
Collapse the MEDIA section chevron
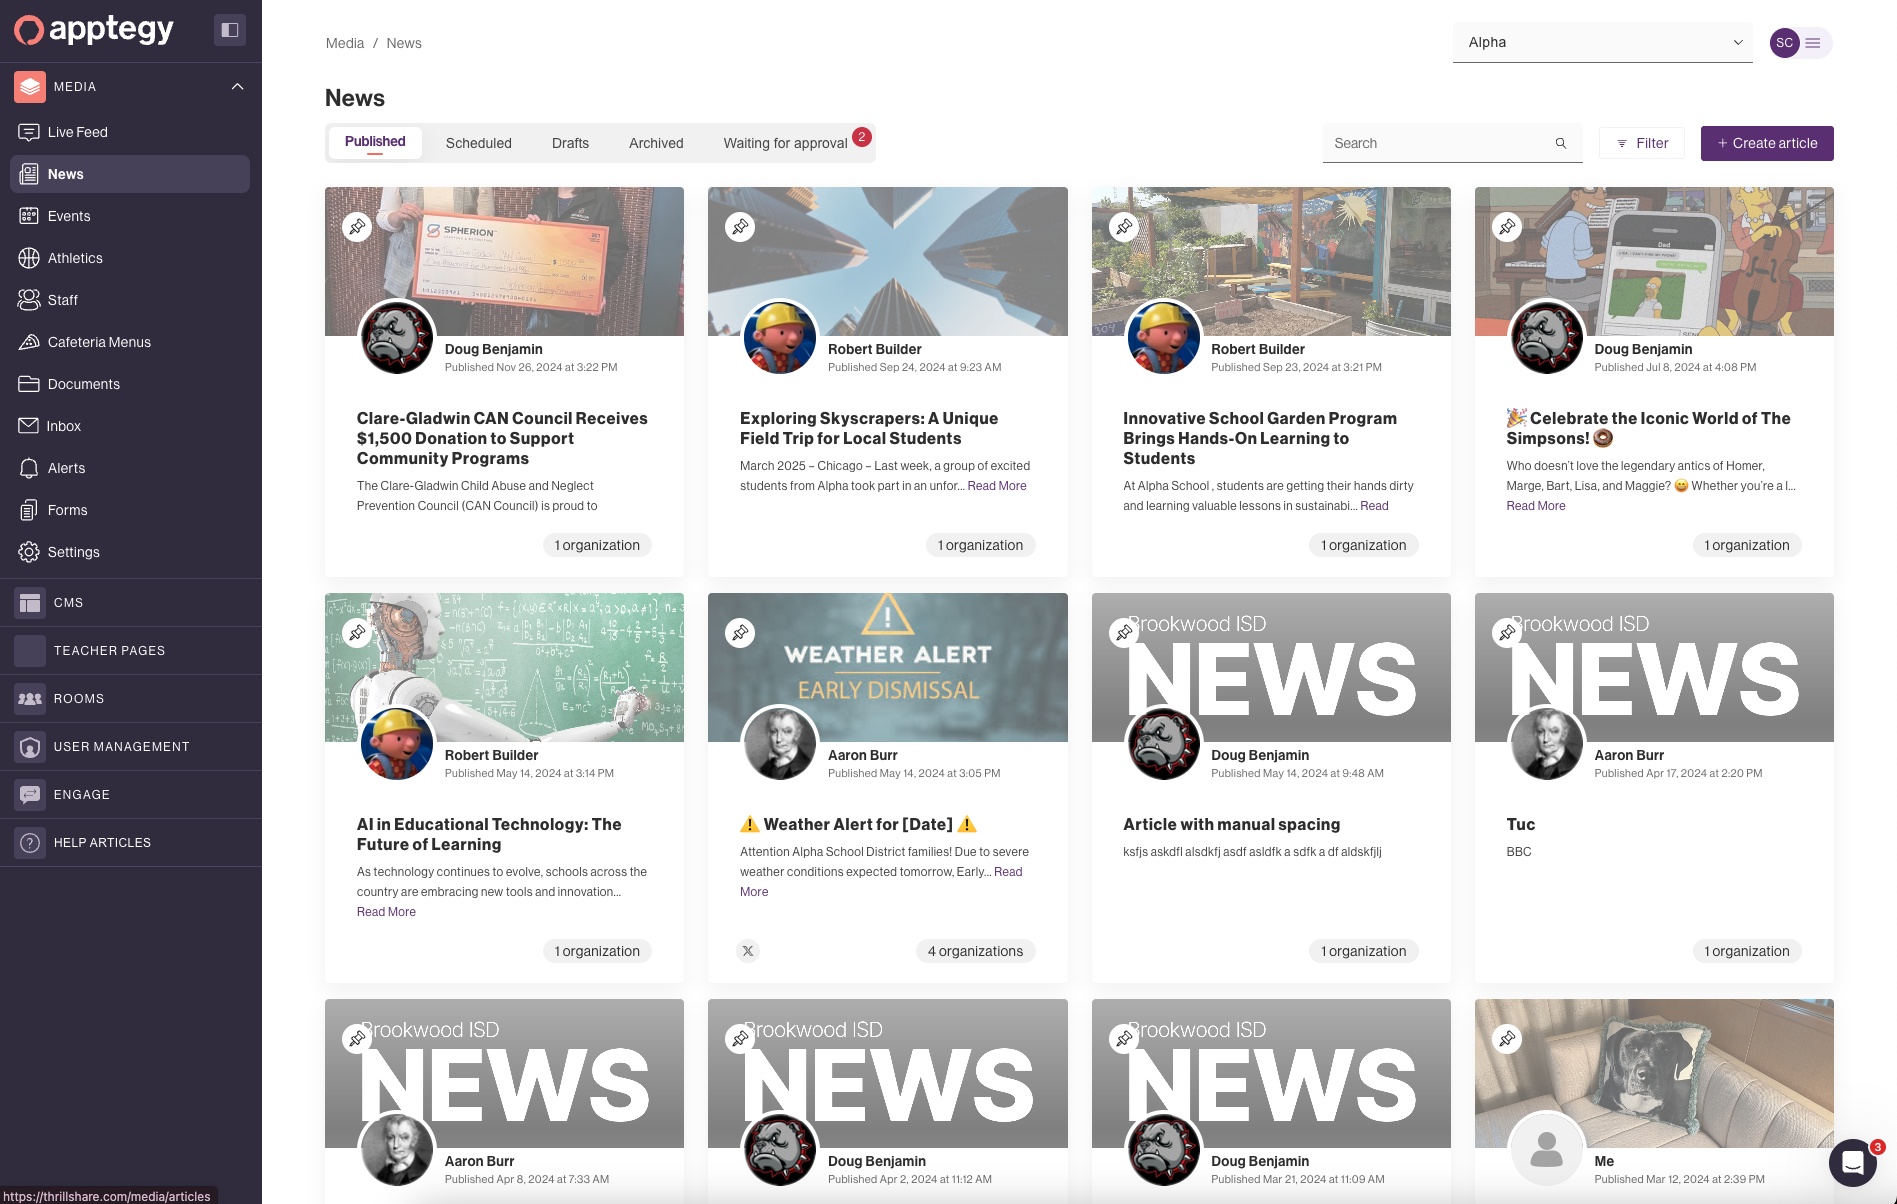pos(237,87)
